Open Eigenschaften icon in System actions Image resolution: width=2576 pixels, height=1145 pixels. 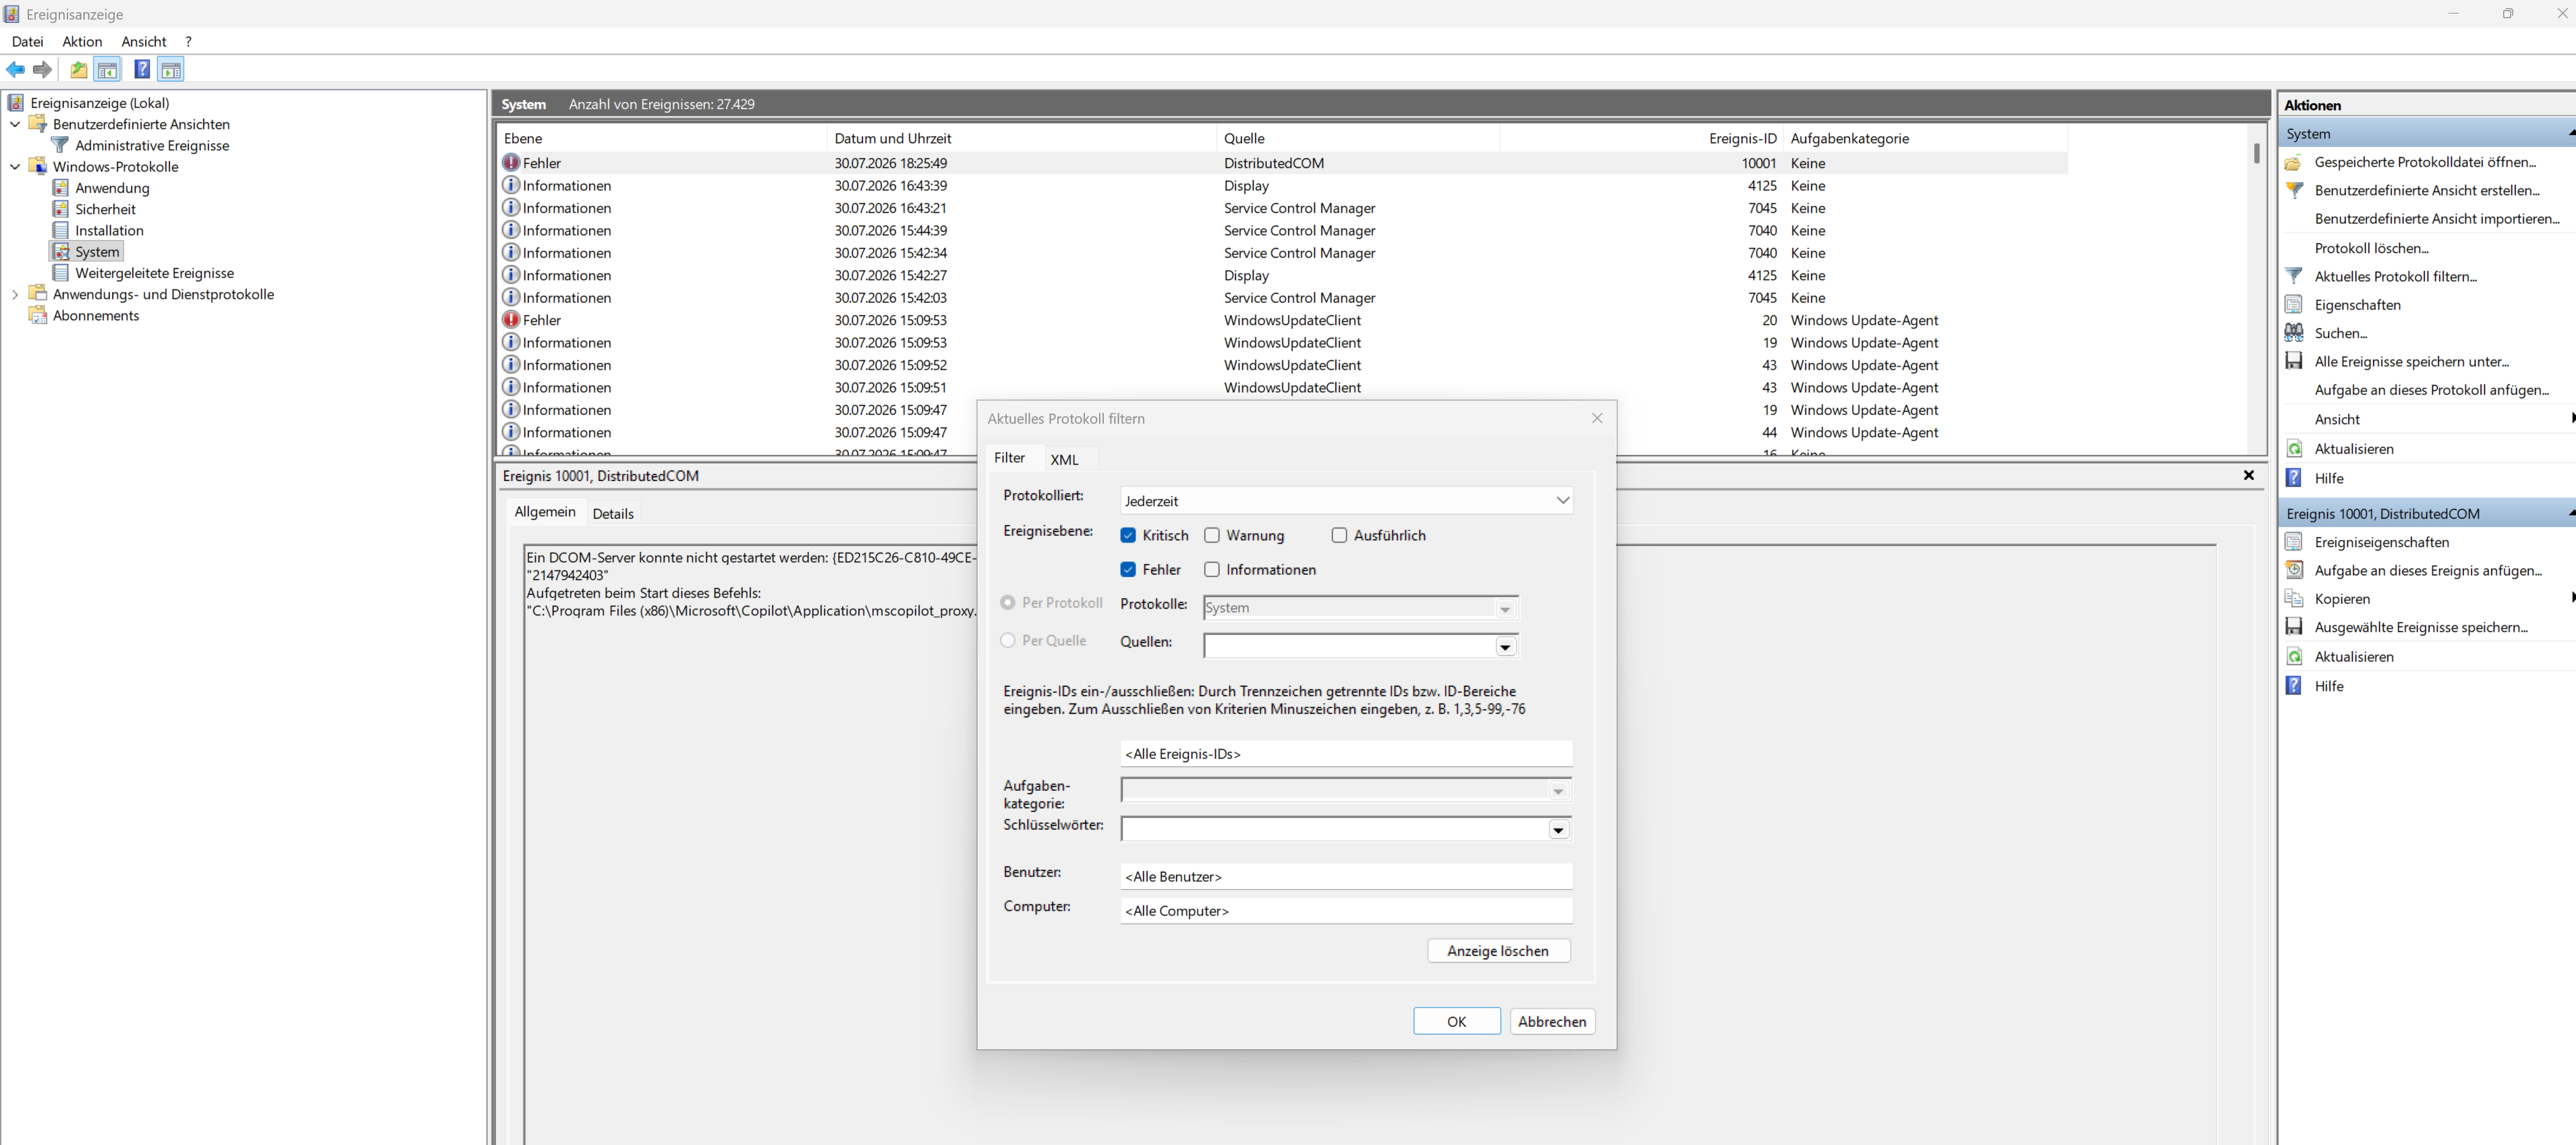(x=2294, y=305)
